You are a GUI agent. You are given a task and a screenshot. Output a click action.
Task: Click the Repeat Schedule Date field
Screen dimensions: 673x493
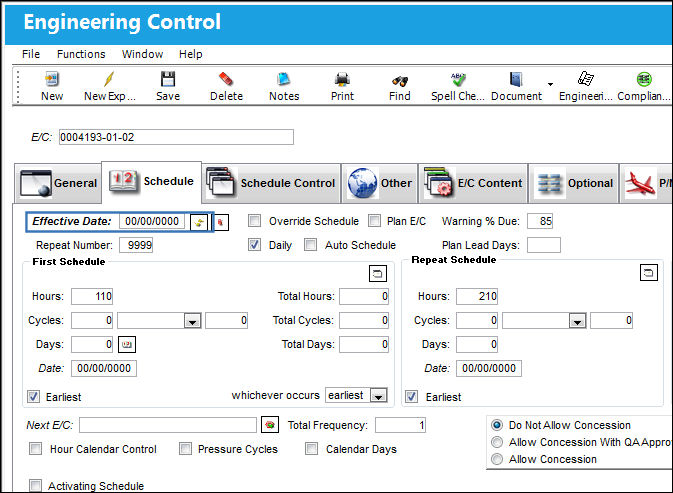[489, 368]
